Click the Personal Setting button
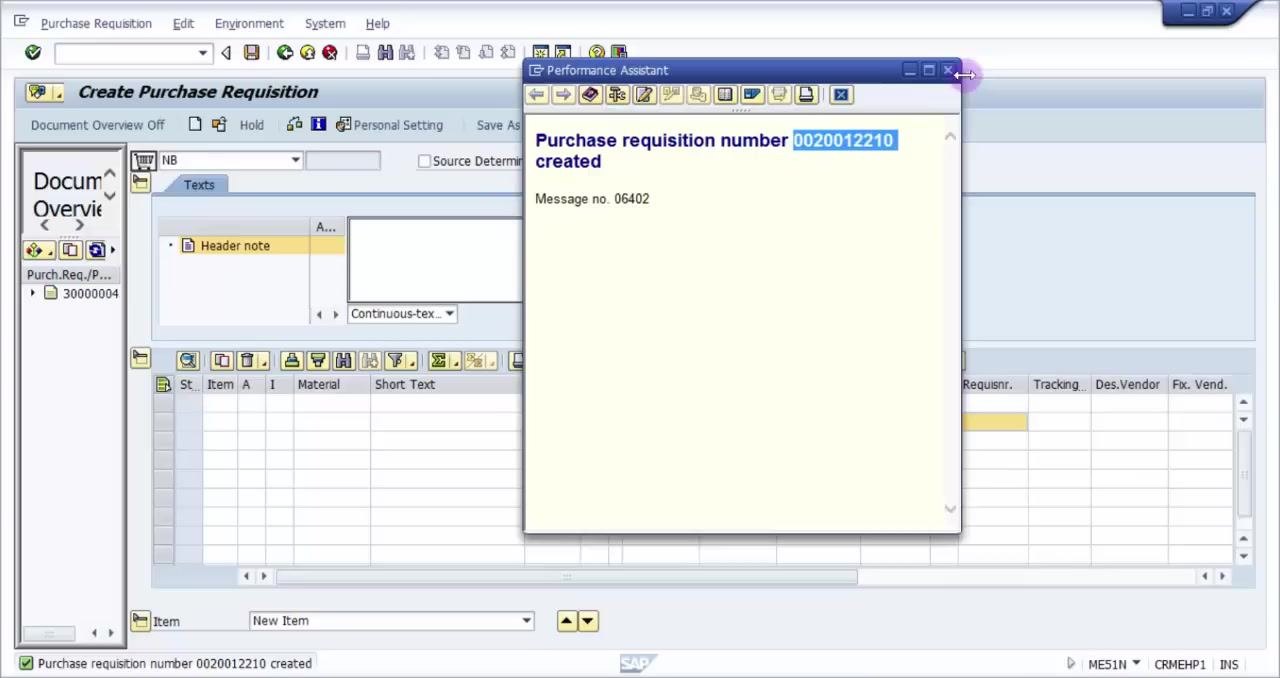This screenshot has width=1280, height=678. (389, 125)
